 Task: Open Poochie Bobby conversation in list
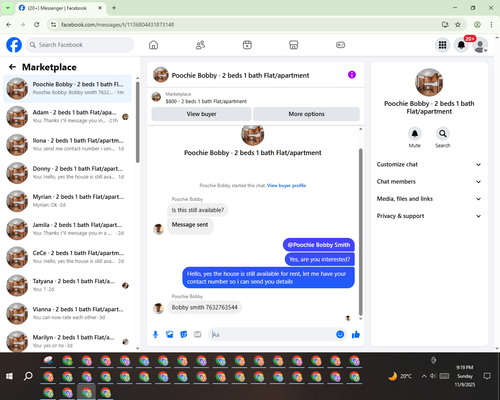point(67,88)
